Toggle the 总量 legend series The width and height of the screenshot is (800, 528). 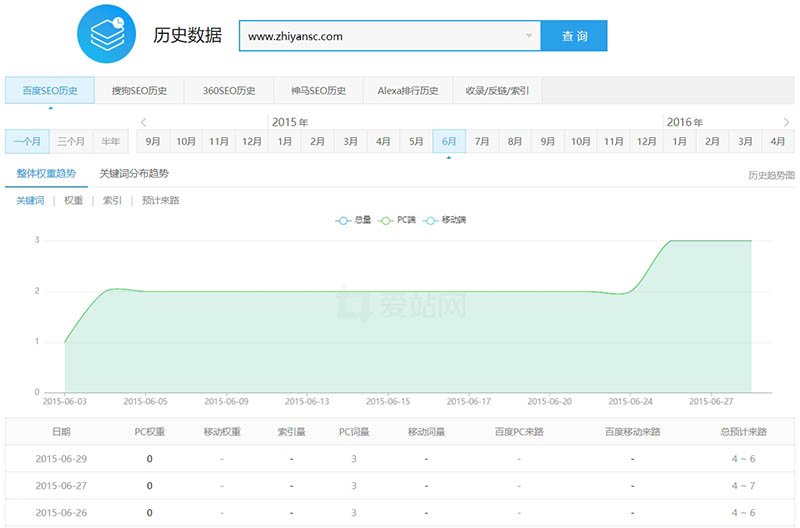click(x=353, y=220)
